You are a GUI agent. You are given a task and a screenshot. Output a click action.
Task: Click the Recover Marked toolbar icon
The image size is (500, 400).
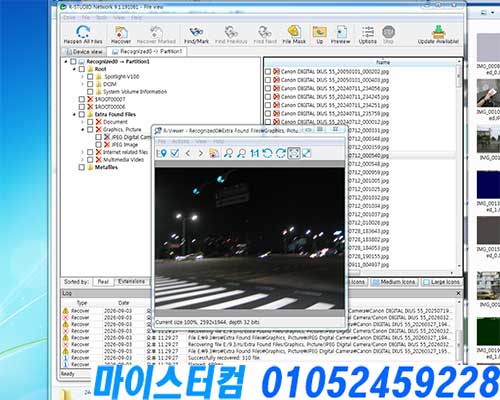click(156, 34)
